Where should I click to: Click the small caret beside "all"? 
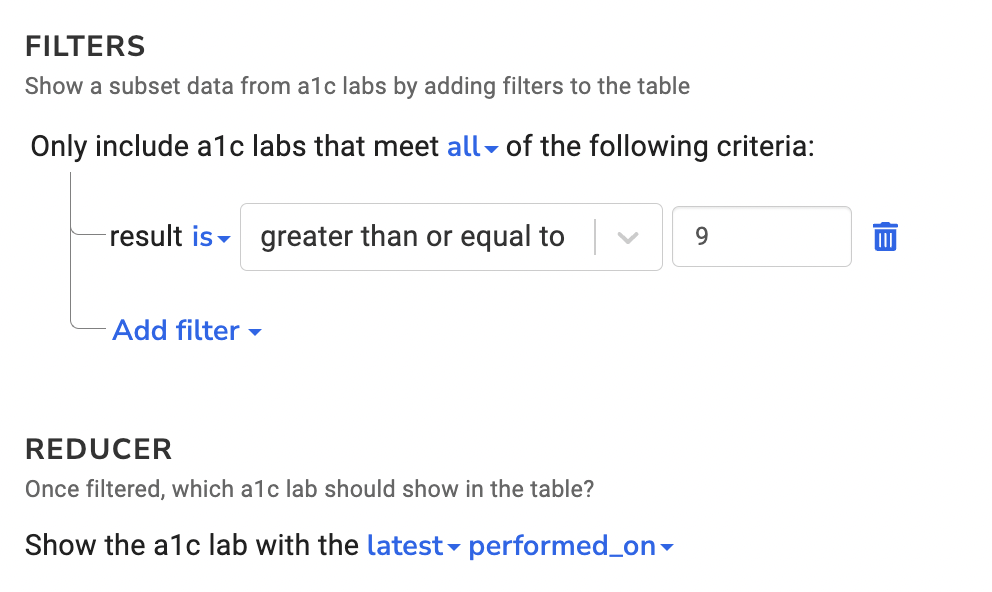click(x=491, y=150)
